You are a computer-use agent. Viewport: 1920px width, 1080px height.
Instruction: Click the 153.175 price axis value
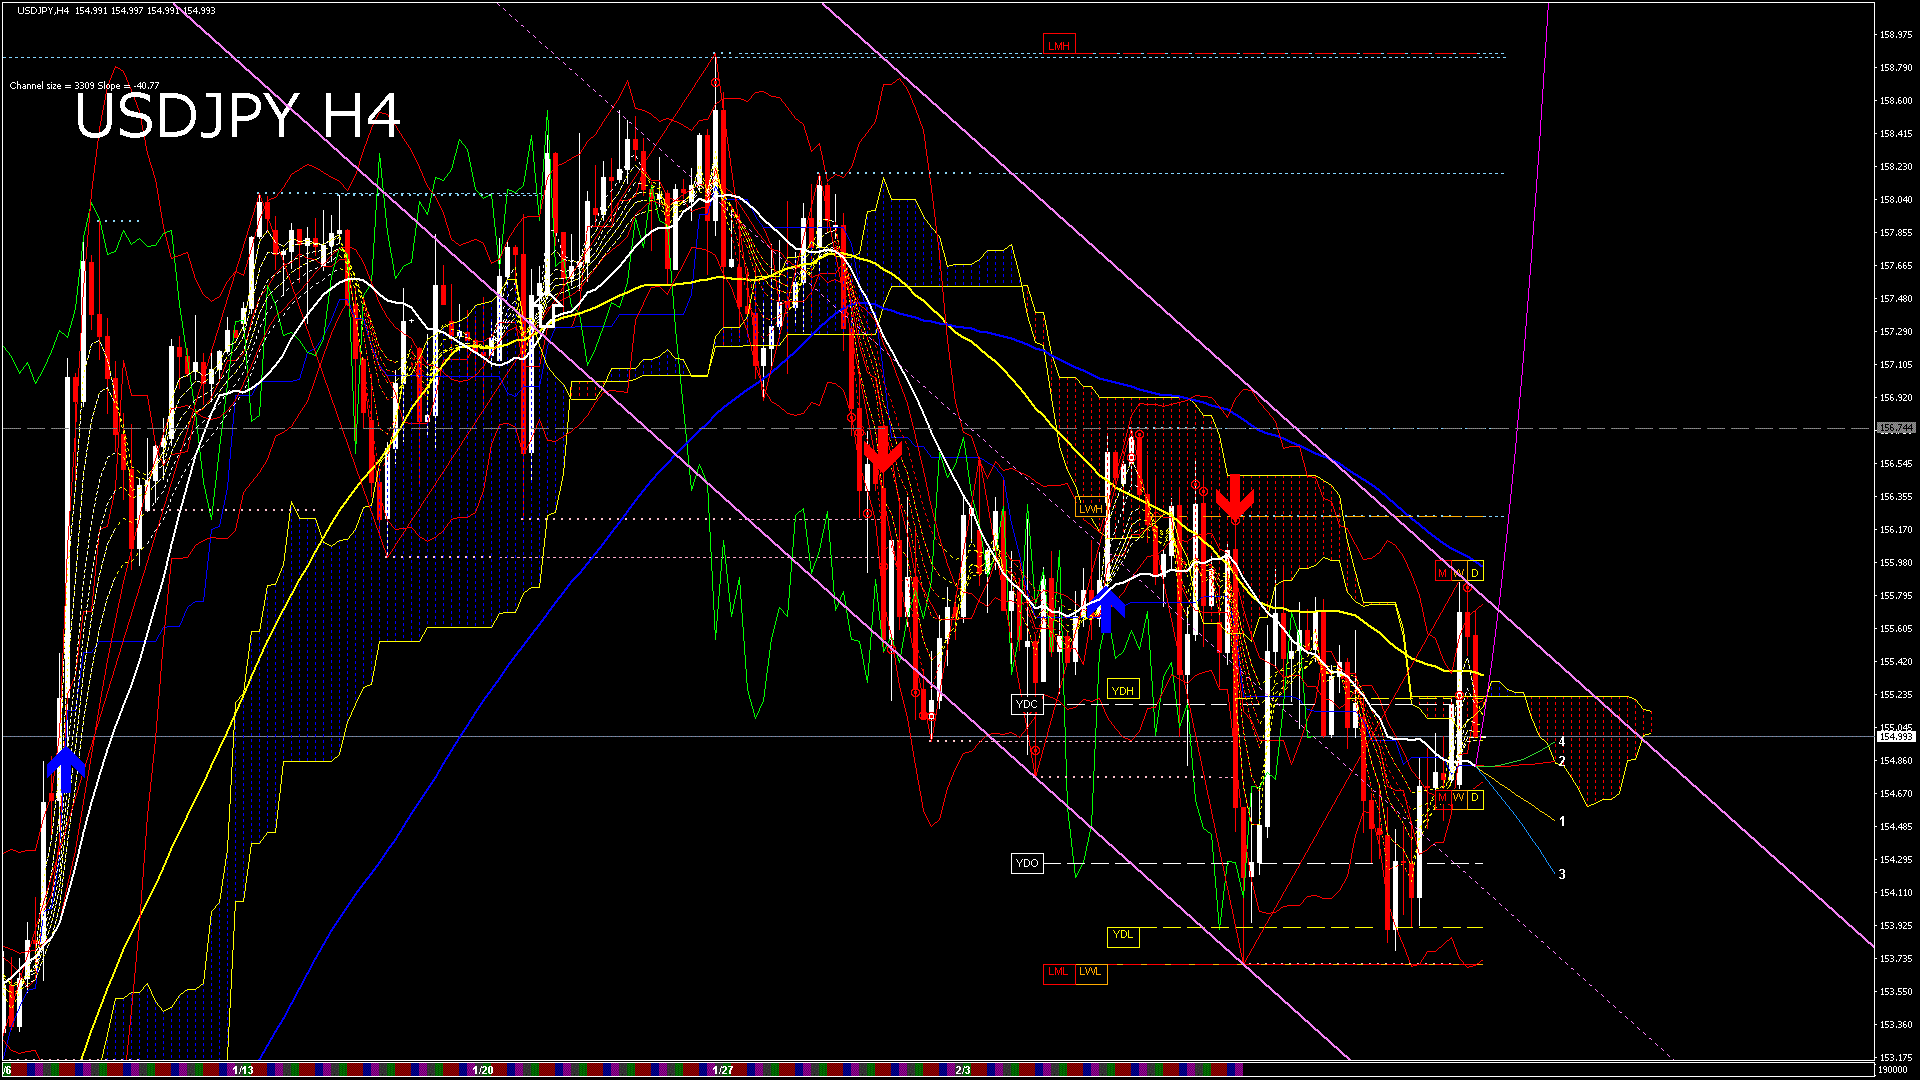pos(1897,1057)
